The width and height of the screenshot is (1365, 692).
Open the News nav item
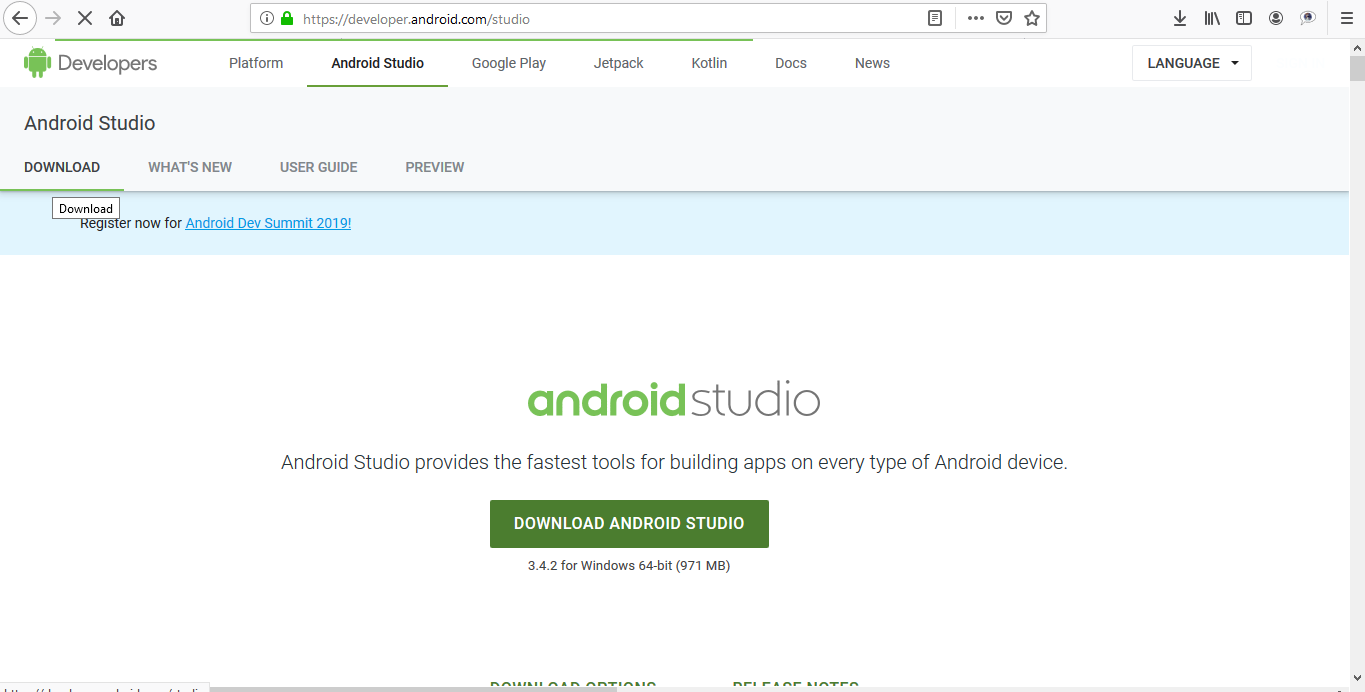click(x=872, y=63)
